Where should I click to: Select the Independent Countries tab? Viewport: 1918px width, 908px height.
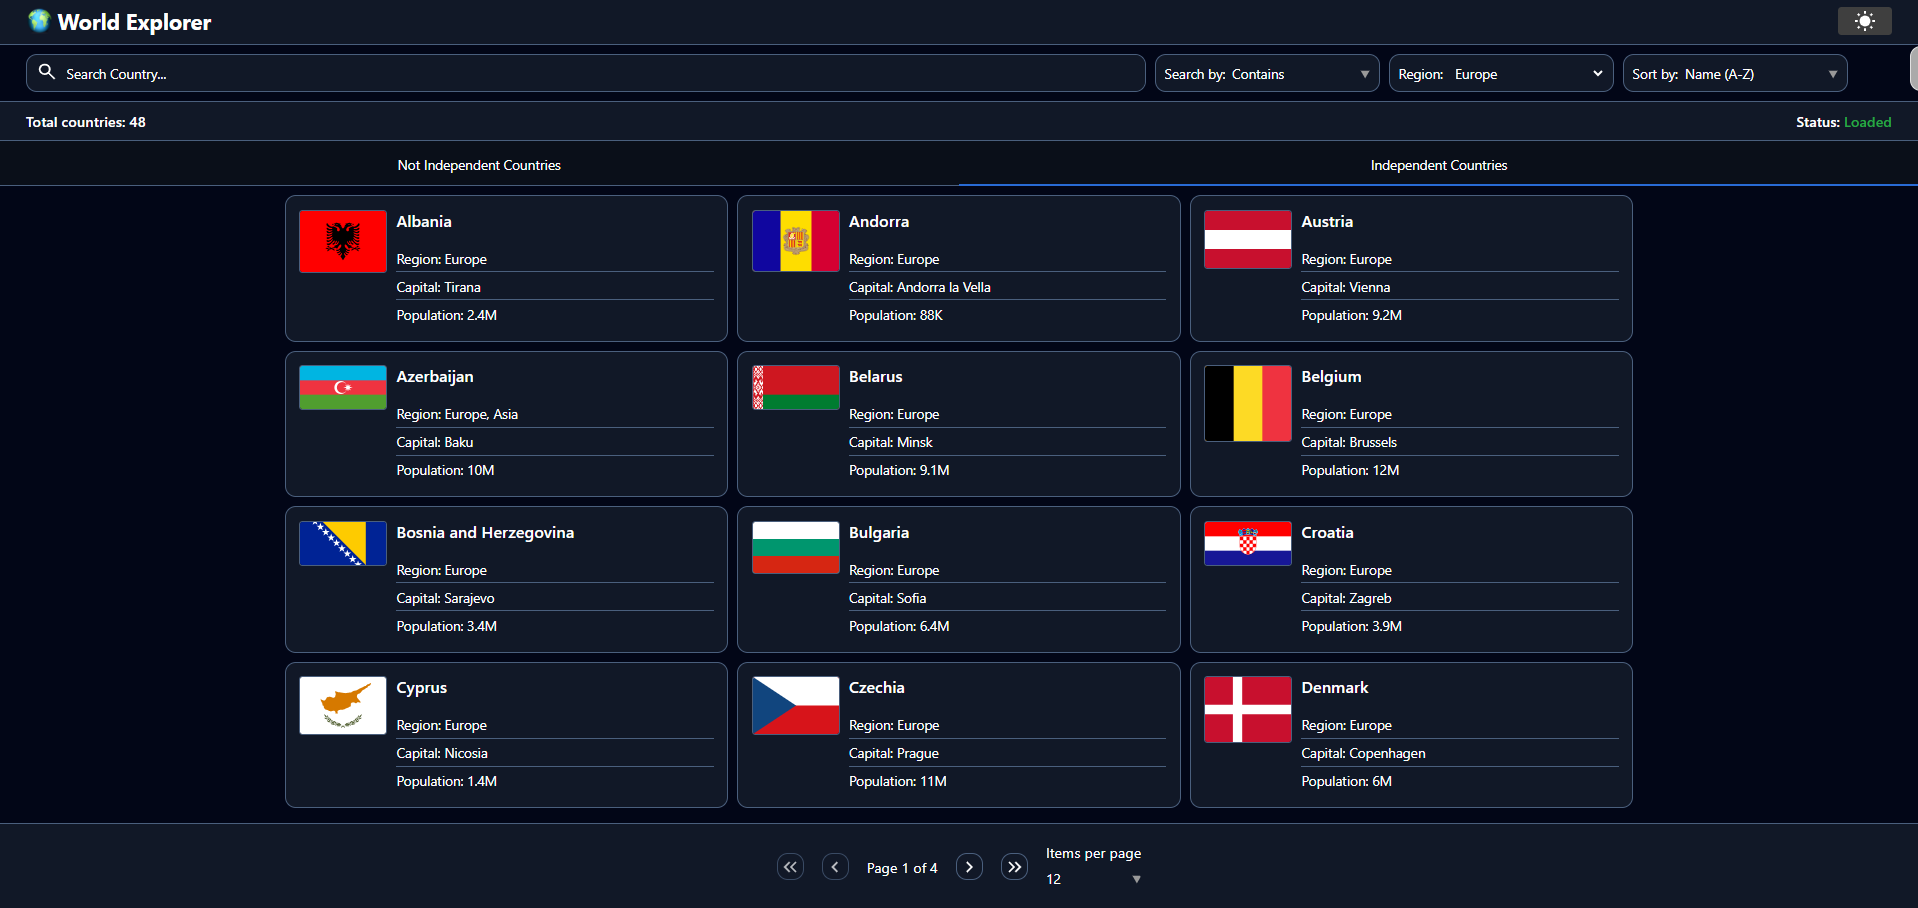click(1438, 165)
